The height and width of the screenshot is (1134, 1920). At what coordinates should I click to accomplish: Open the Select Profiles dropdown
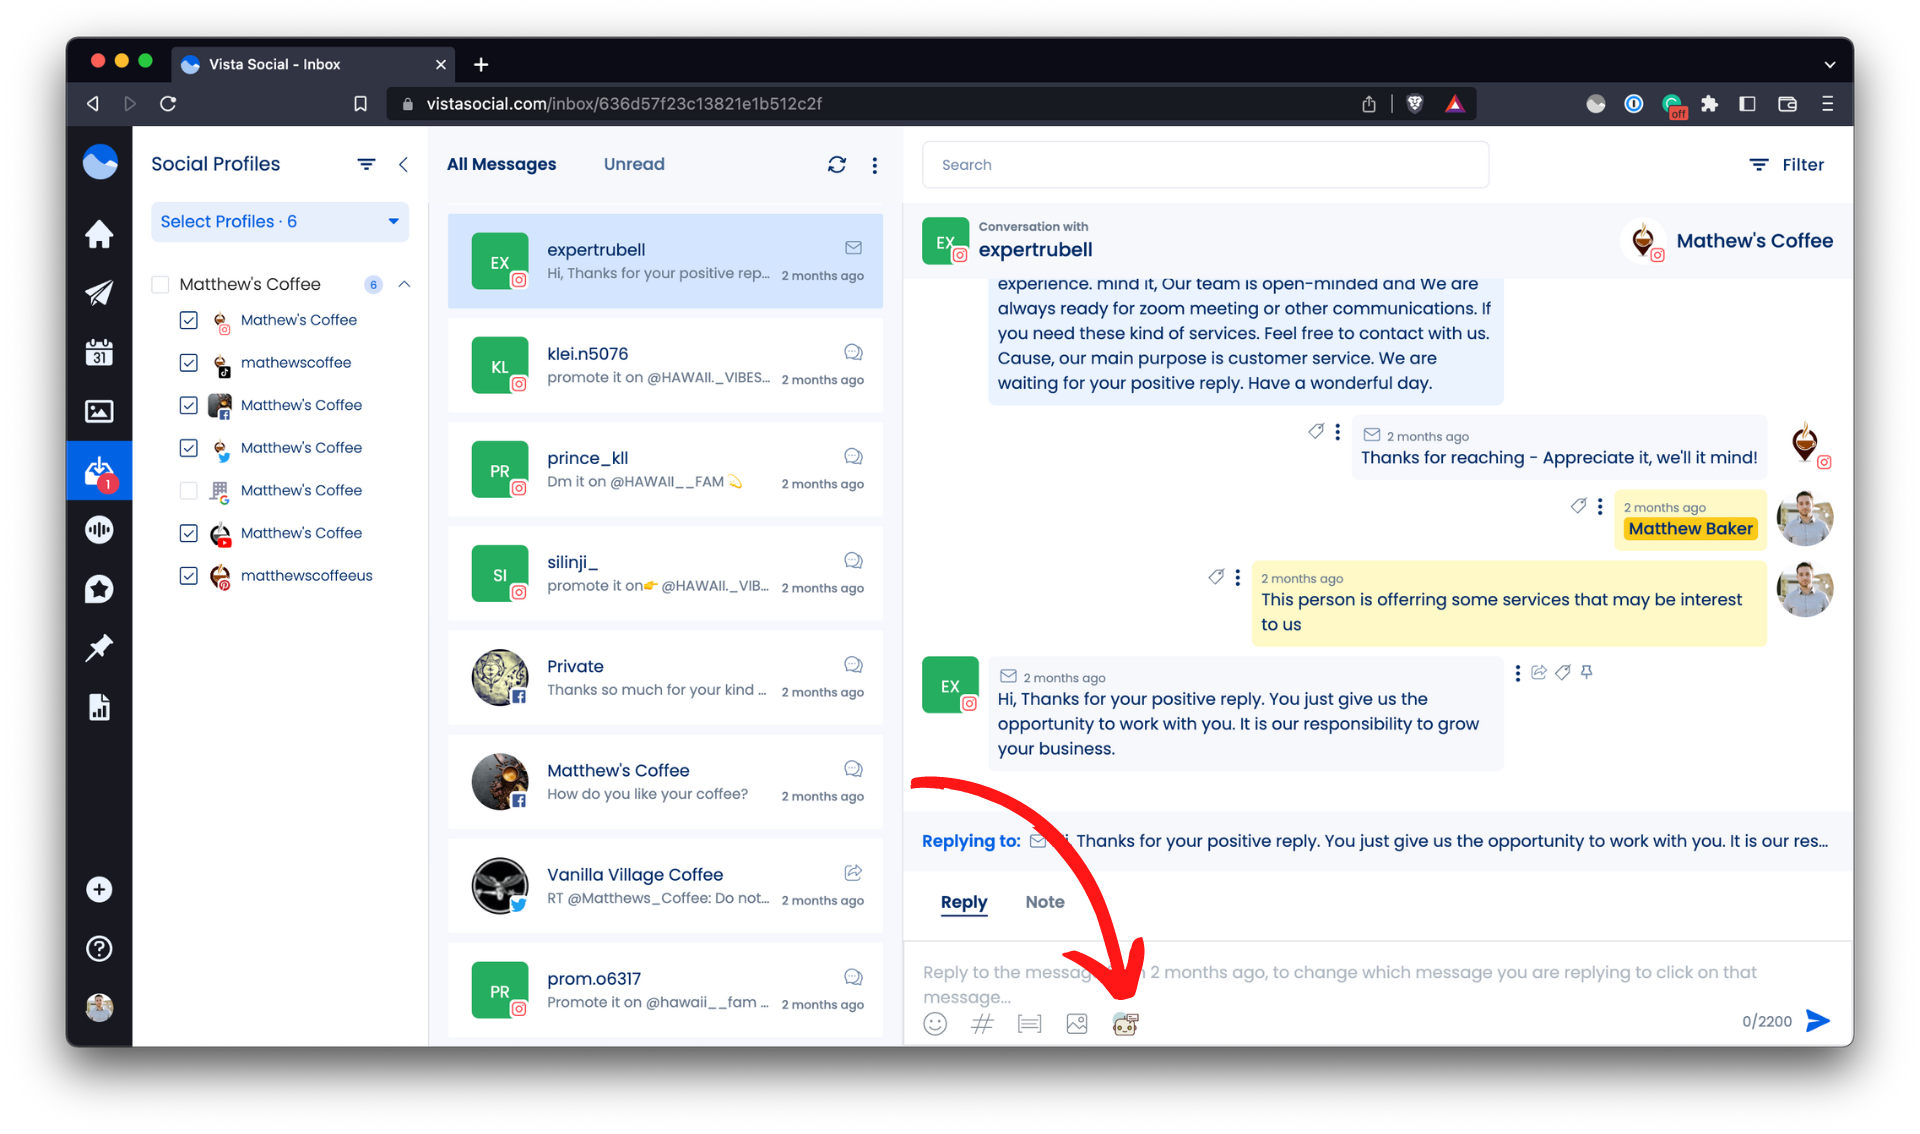tap(280, 221)
